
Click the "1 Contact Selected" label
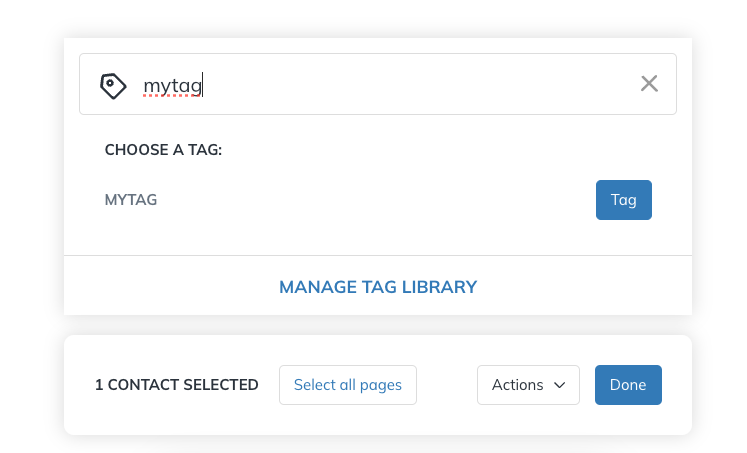176,385
